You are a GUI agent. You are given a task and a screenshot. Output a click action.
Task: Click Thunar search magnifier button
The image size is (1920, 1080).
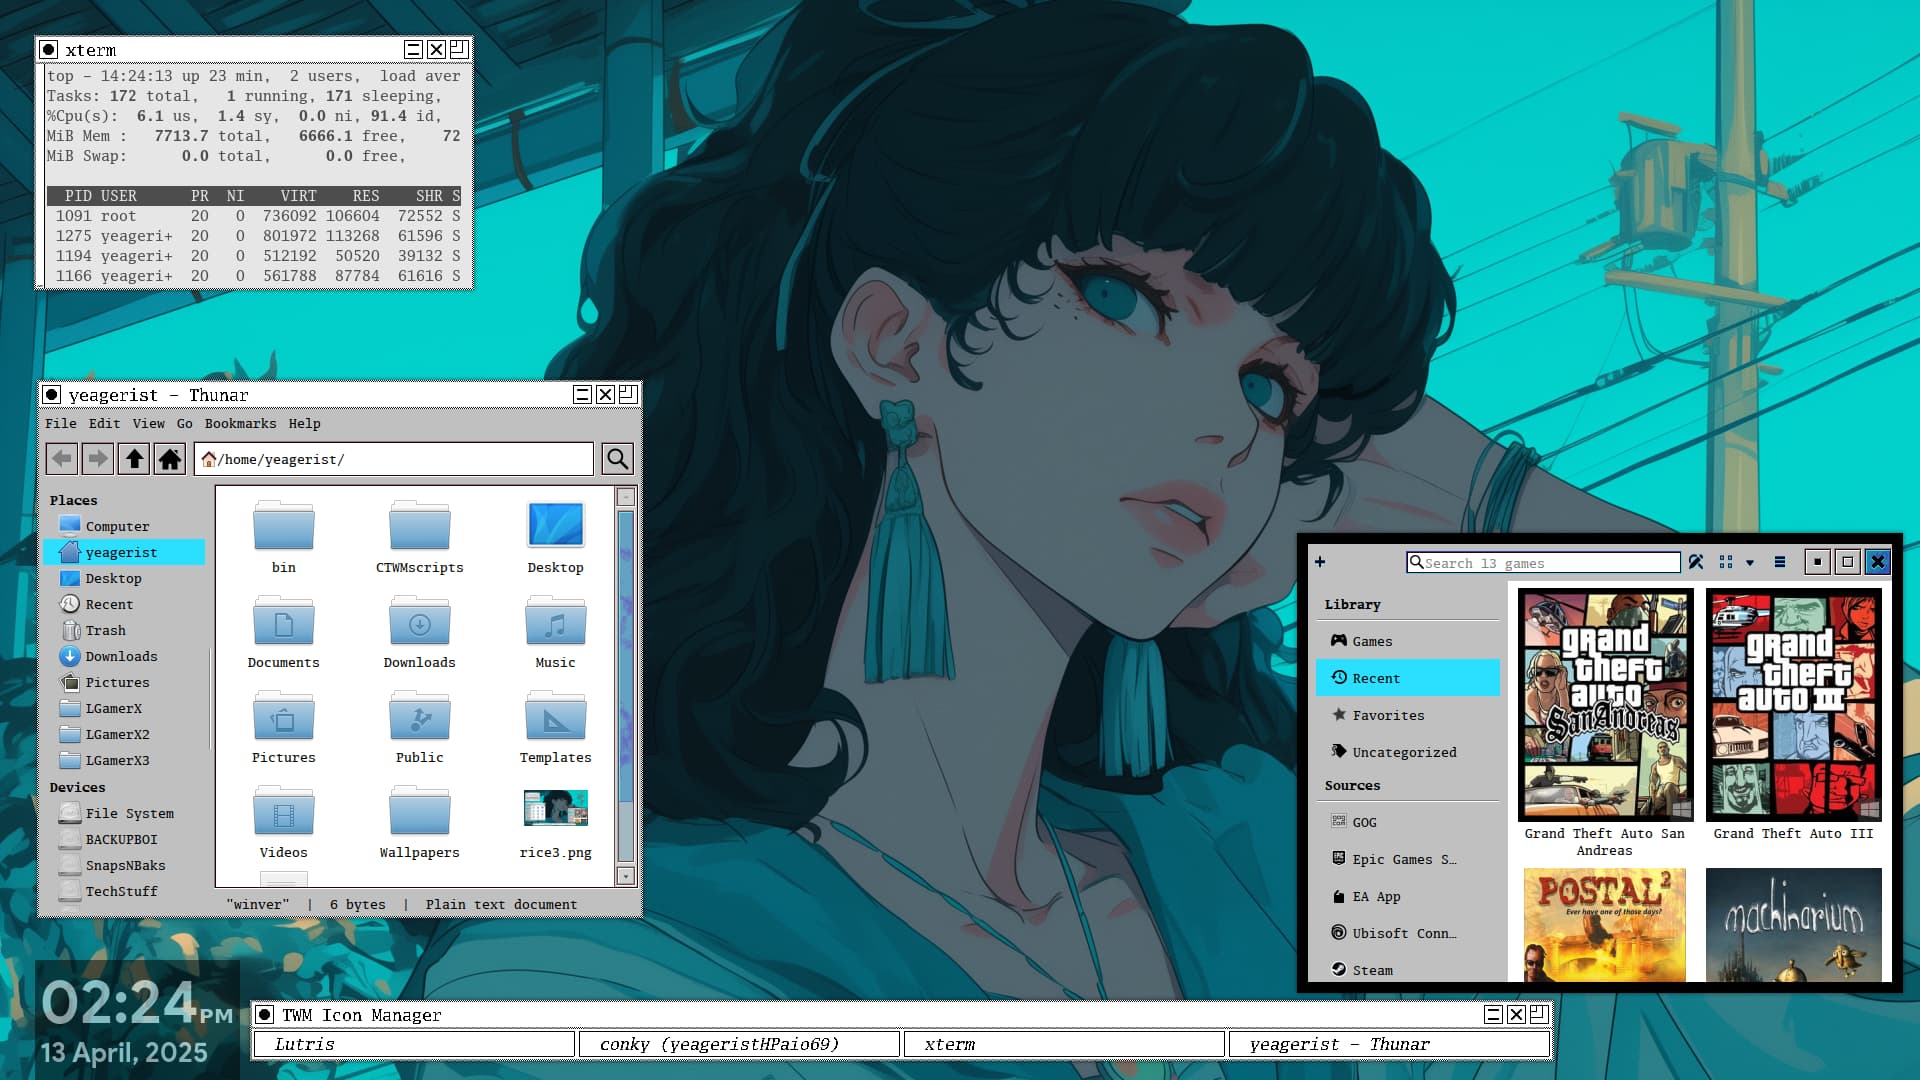(618, 459)
